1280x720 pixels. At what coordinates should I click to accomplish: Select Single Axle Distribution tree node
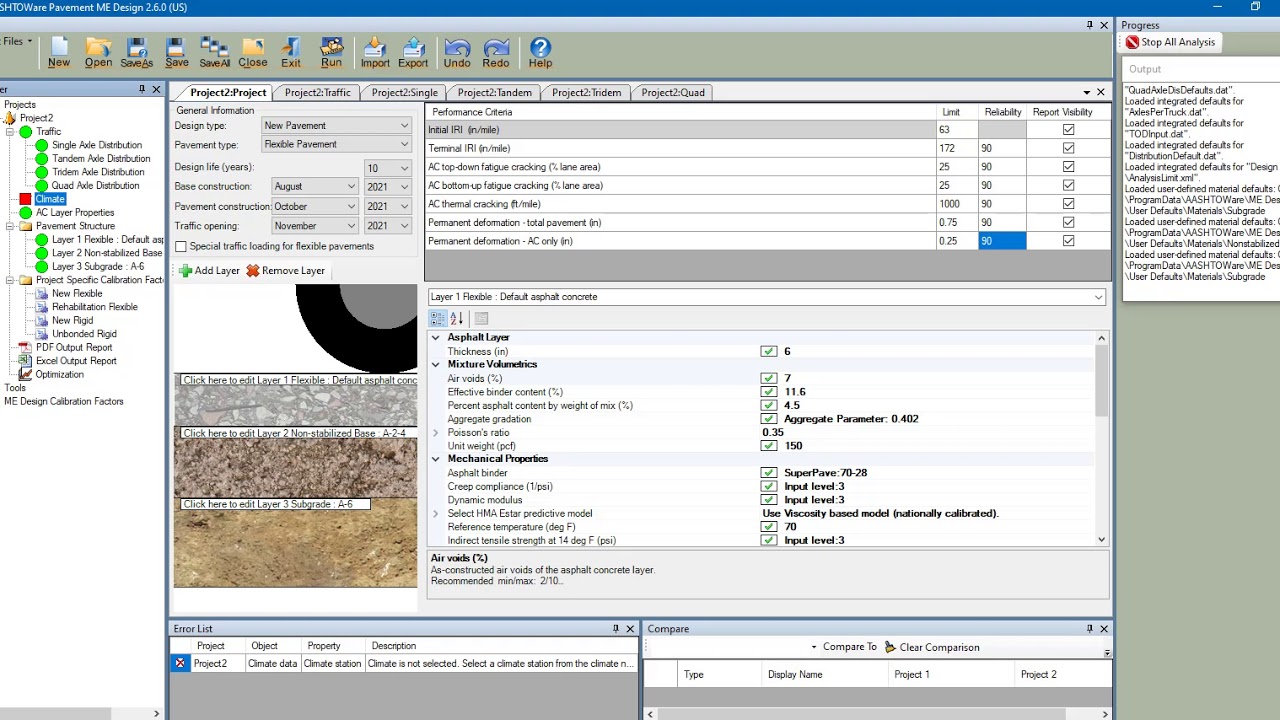[97, 145]
